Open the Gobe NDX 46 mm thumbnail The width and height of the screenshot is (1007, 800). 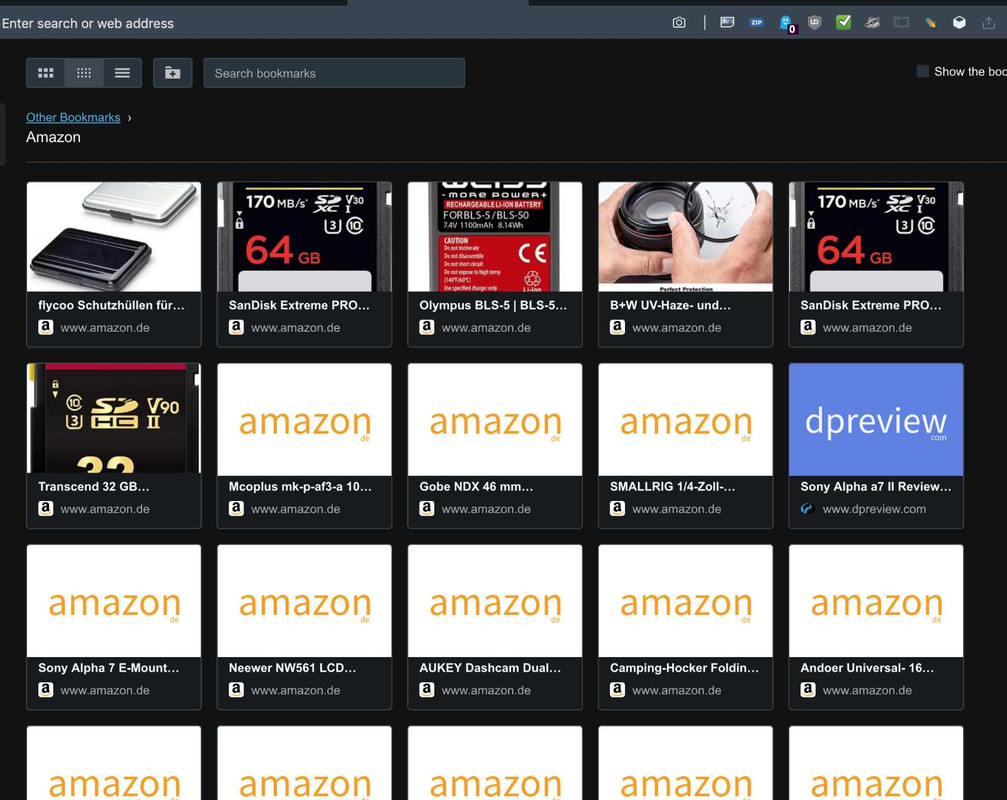[x=495, y=420]
